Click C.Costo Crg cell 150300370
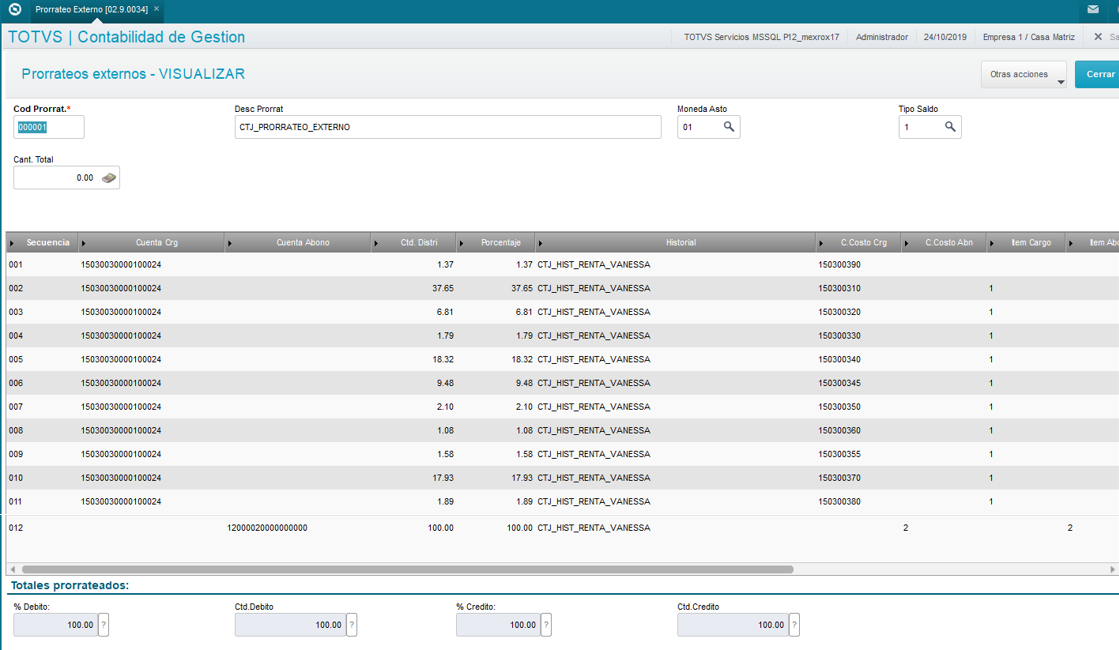 click(839, 478)
